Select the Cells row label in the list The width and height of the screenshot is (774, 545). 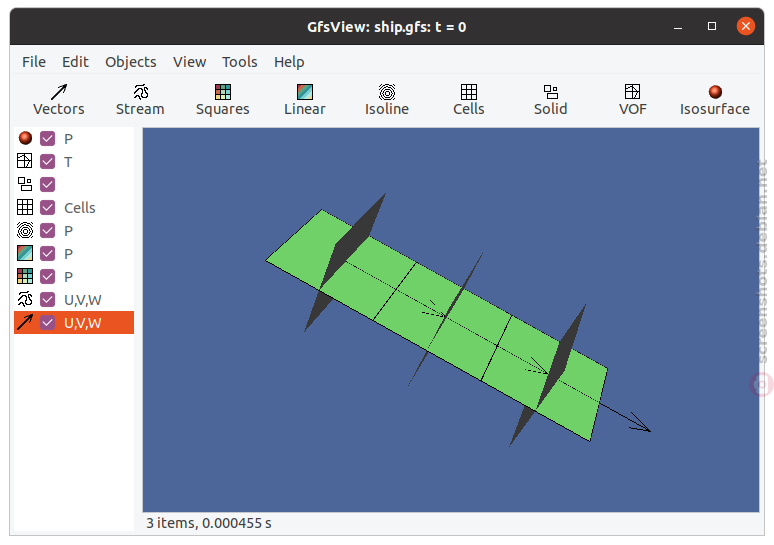[79, 208]
